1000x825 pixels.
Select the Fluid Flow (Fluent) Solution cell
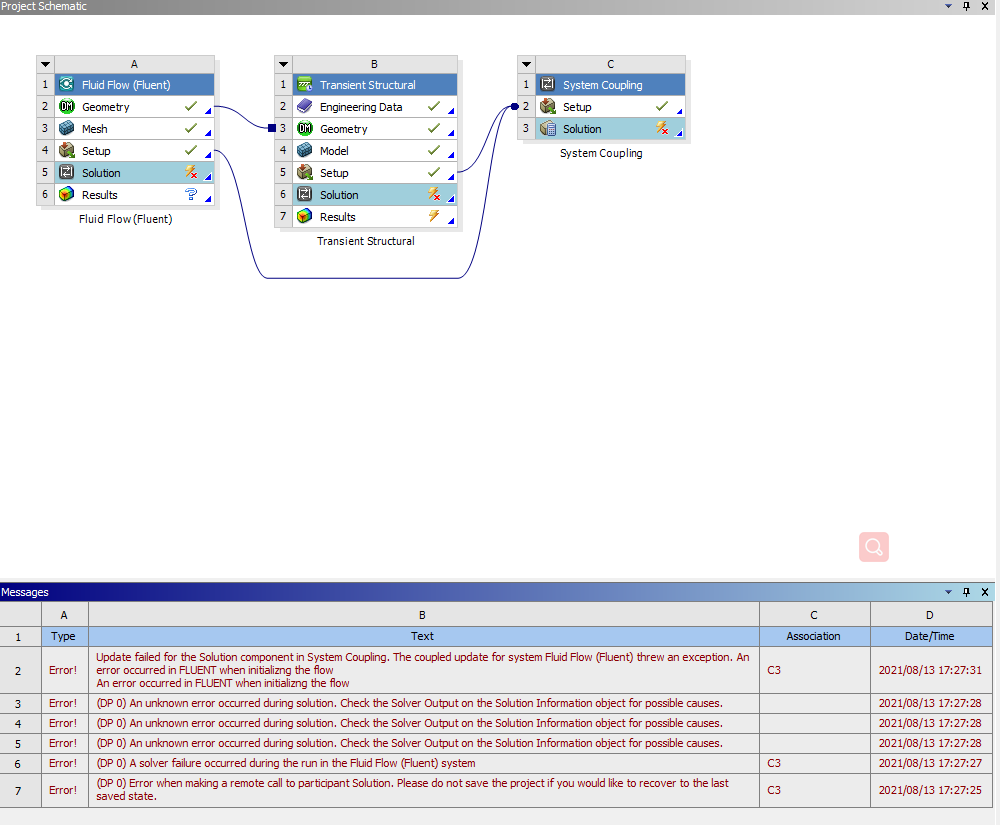tap(101, 173)
